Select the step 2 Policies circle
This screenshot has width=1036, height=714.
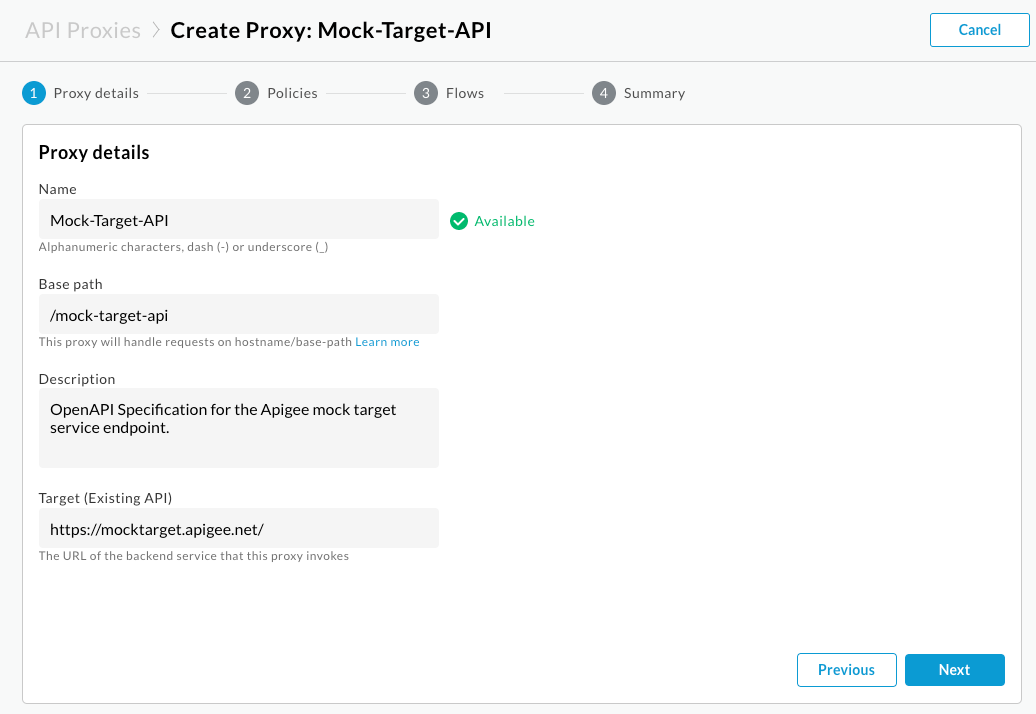[246, 92]
